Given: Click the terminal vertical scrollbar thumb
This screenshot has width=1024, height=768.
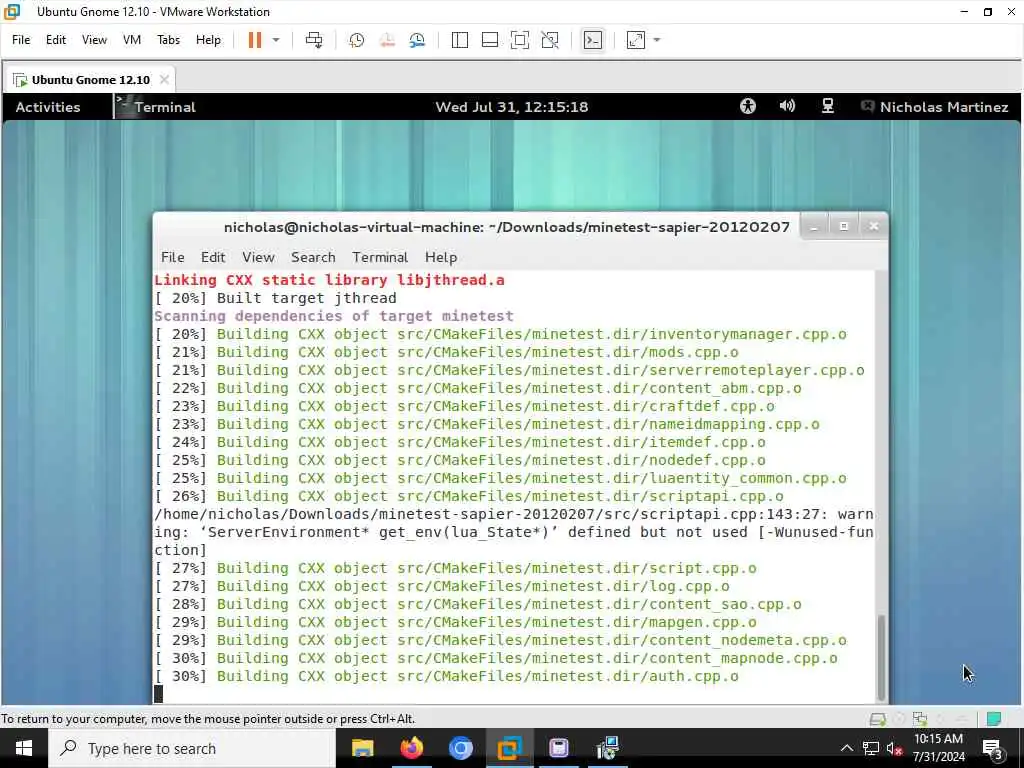Looking at the screenshot, I should [x=882, y=658].
